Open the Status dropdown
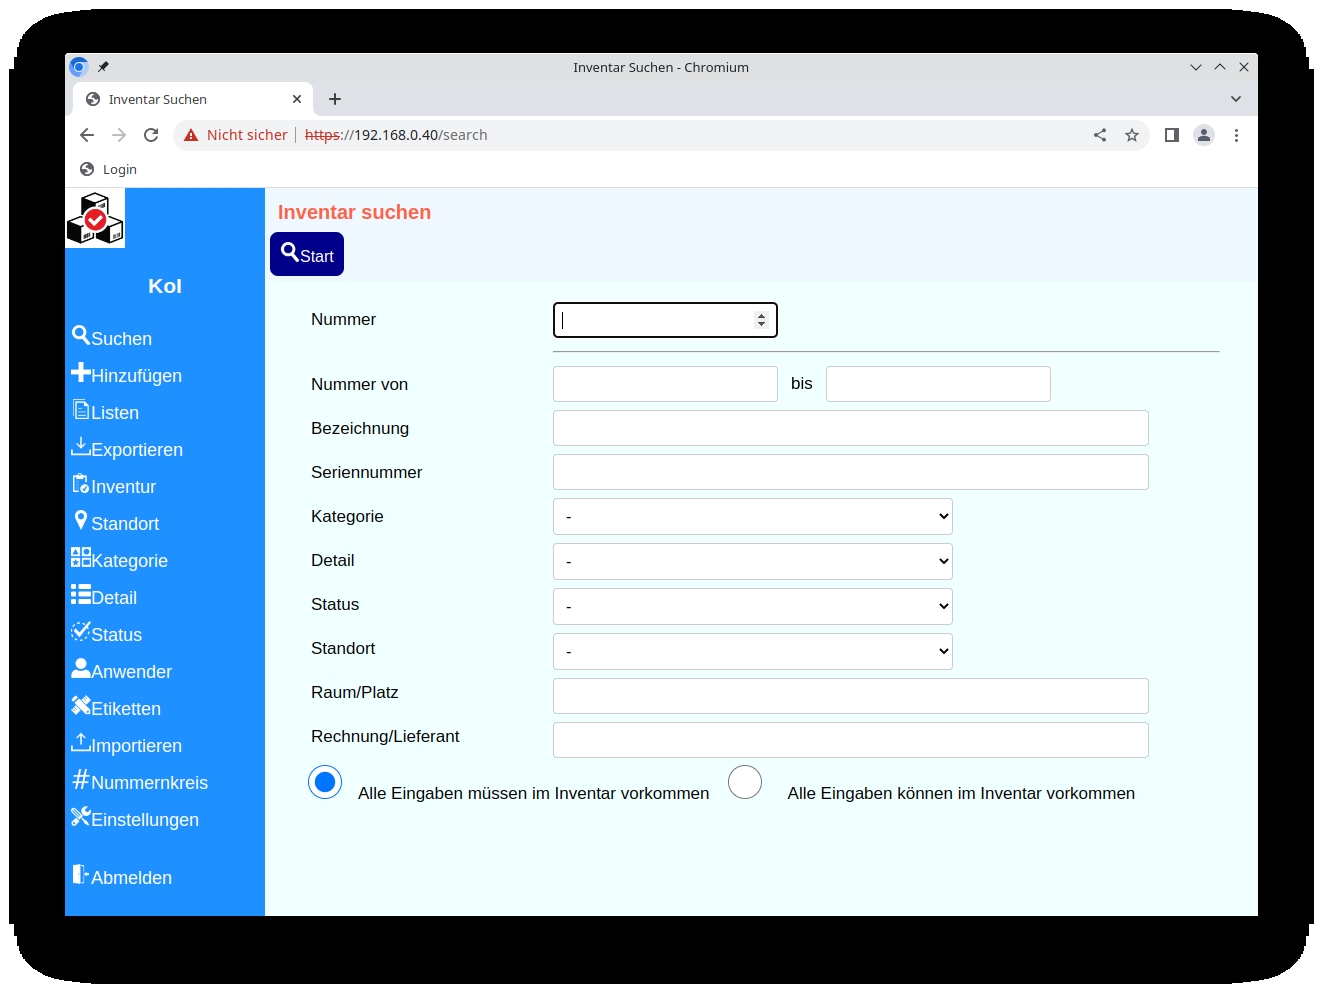This screenshot has width=1323, height=993. coord(753,607)
